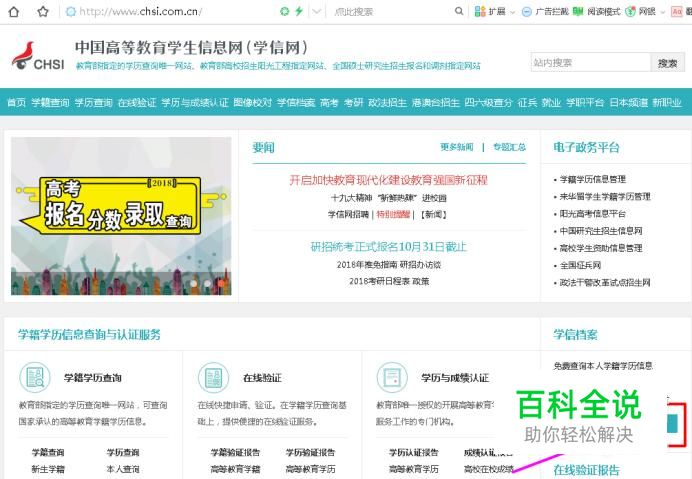This screenshot has height=479, width=692.
Task: Open the 扩展 extensions icon
Action: (480, 11)
